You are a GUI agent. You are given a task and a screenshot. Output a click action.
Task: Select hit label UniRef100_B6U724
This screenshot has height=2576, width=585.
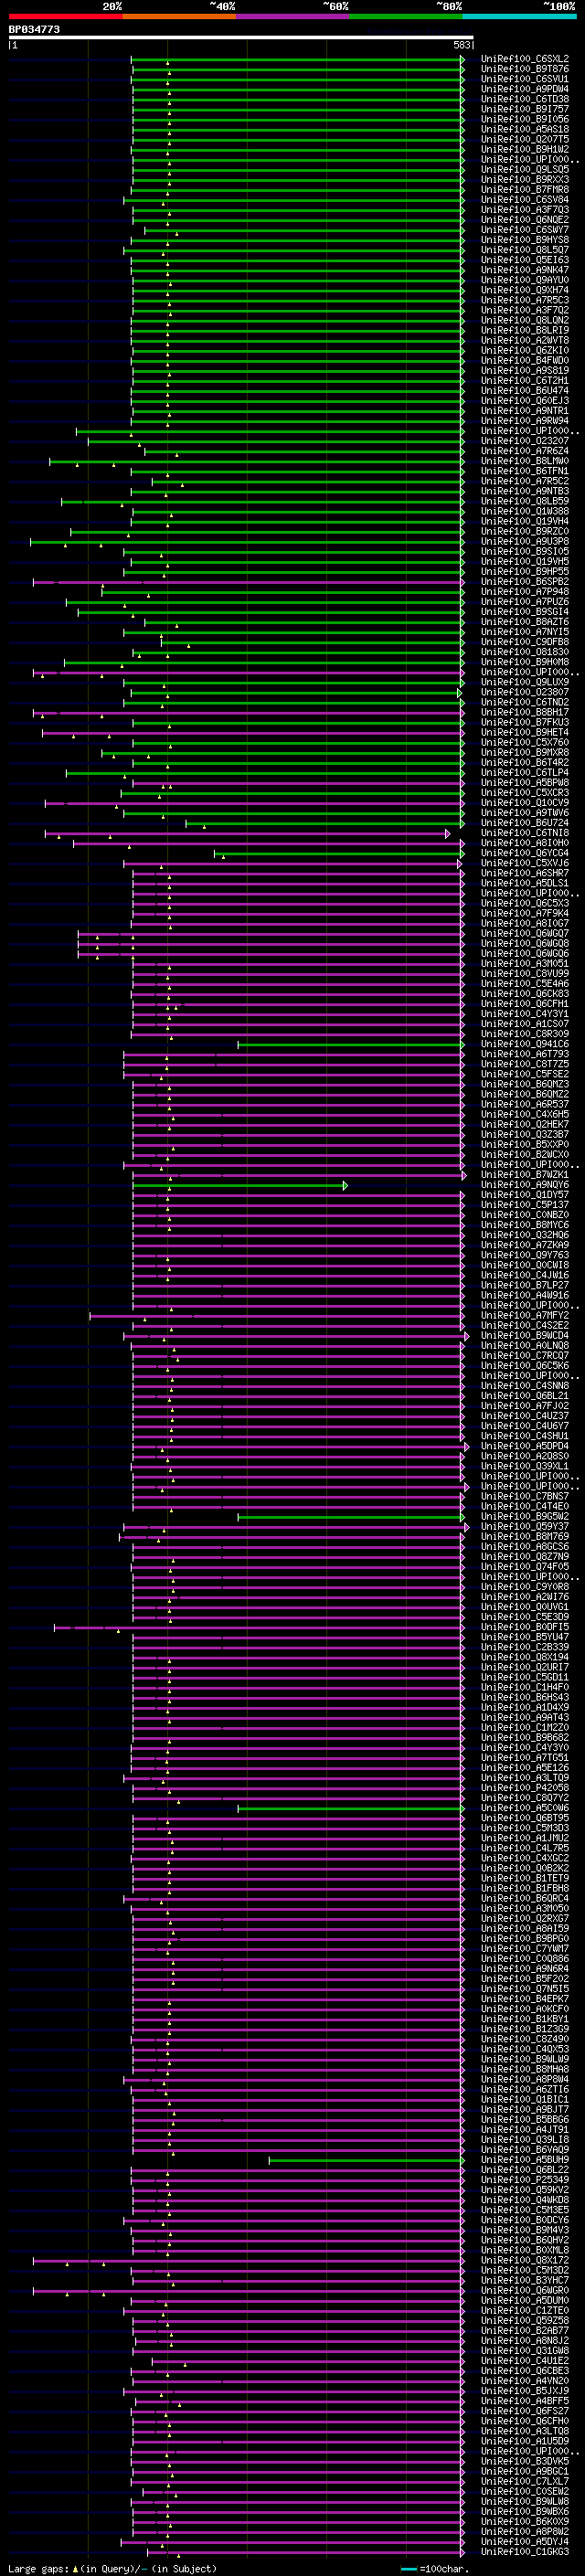pos(525,822)
